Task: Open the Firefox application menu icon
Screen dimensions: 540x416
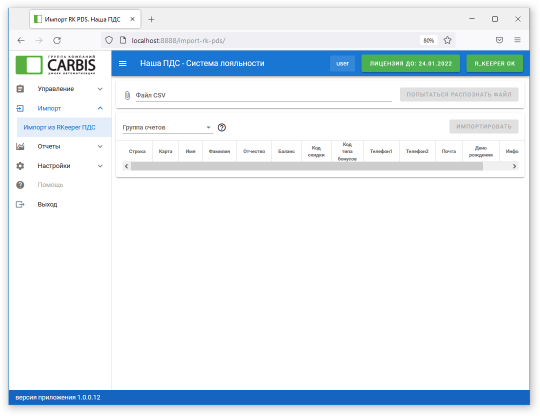Action: [517, 40]
